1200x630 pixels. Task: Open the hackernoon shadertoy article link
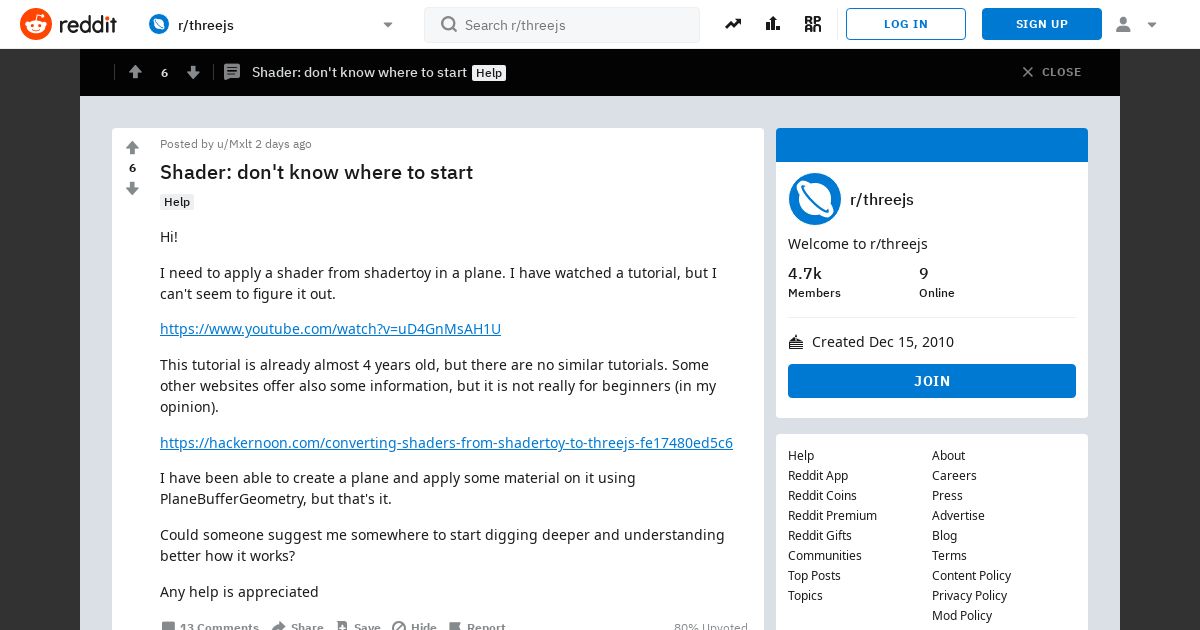tap(446, 442)
